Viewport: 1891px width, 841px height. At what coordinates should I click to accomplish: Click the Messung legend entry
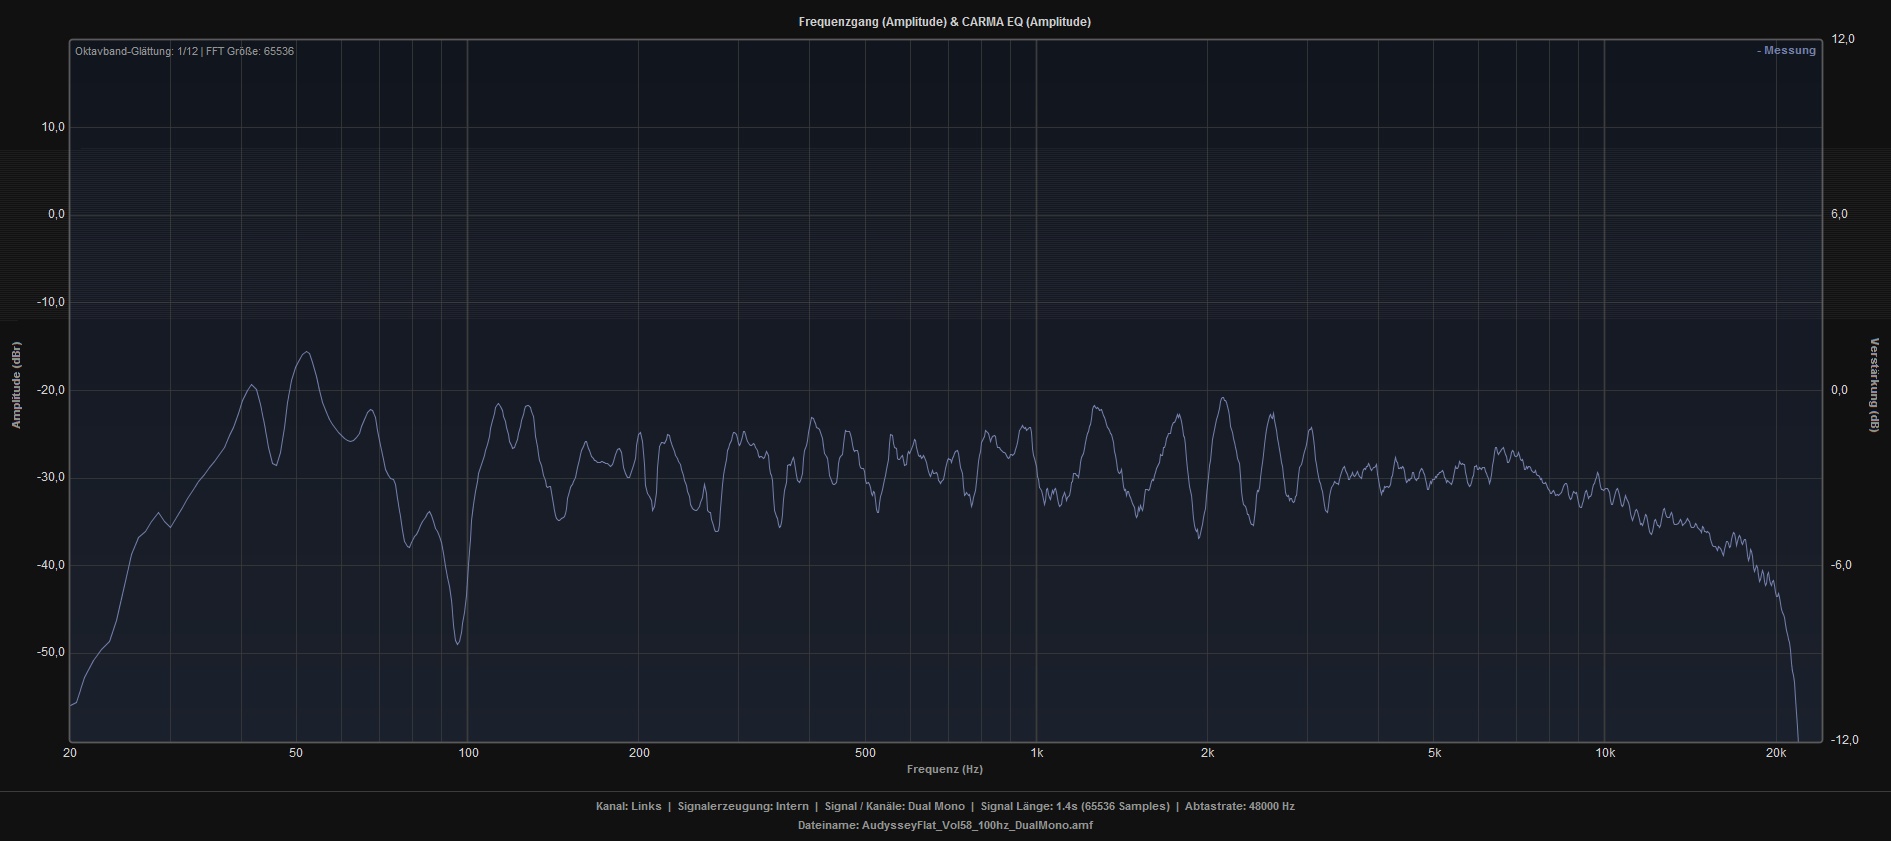pyautogui.click(x=1787, y=51)
